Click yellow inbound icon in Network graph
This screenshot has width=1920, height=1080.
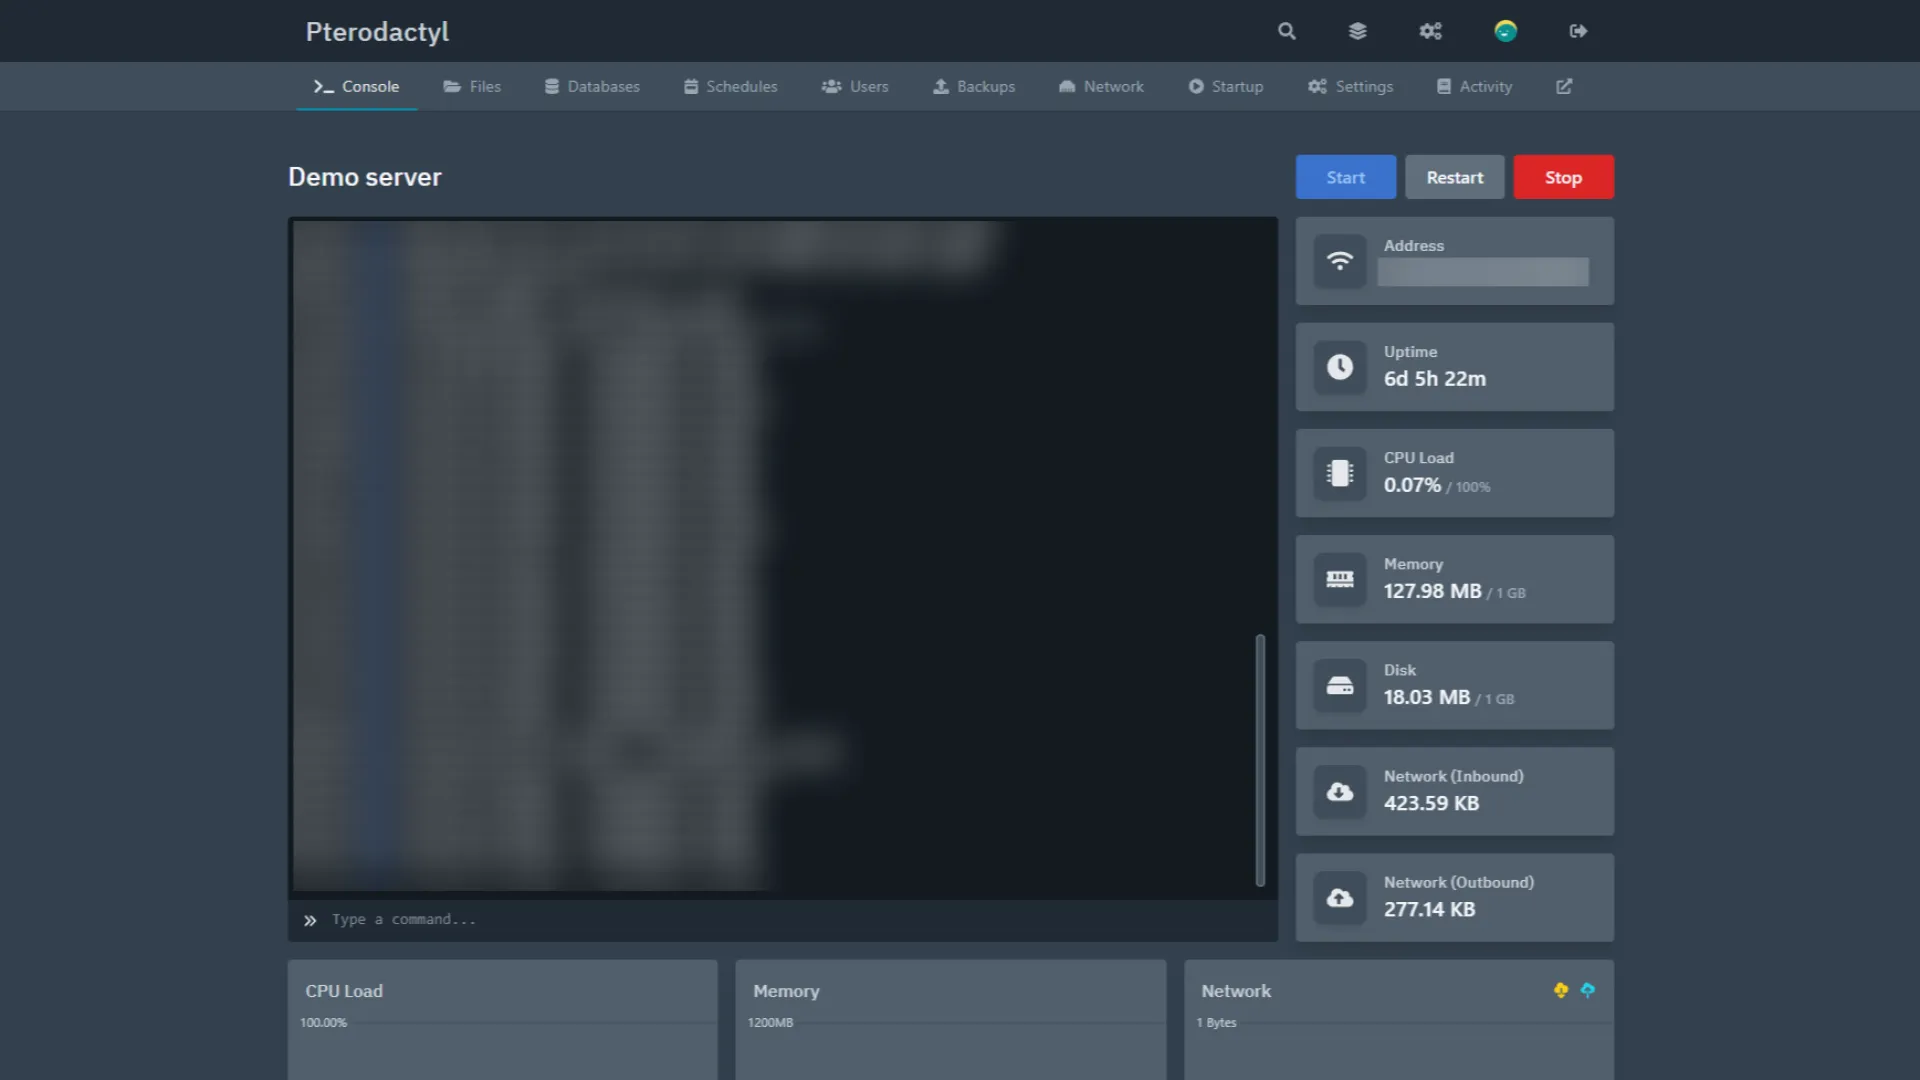point(1561,990)
